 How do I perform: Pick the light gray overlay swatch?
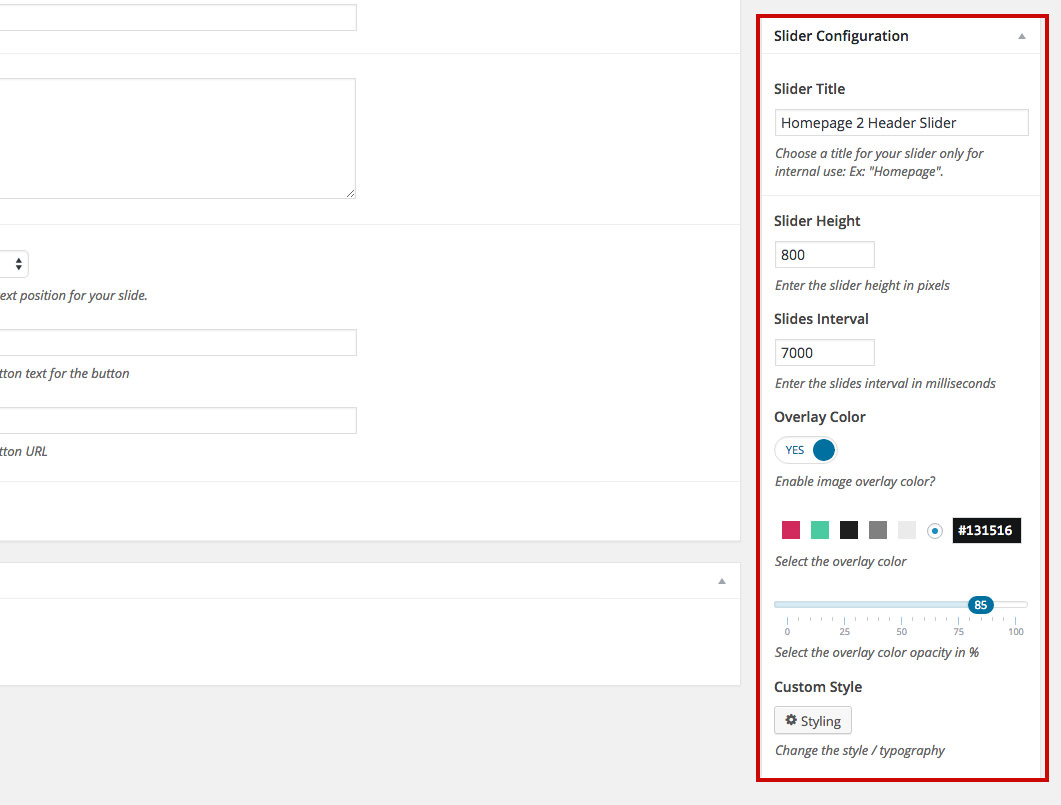[x=907, y=530]
